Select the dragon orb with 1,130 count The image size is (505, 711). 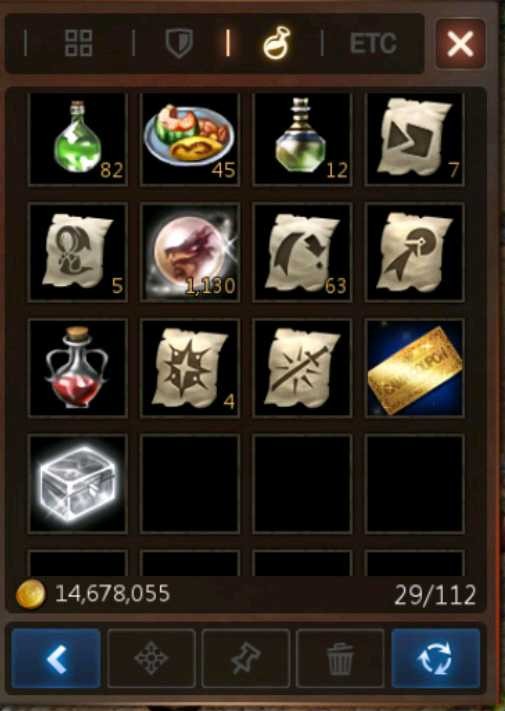[x=190, y=252]
